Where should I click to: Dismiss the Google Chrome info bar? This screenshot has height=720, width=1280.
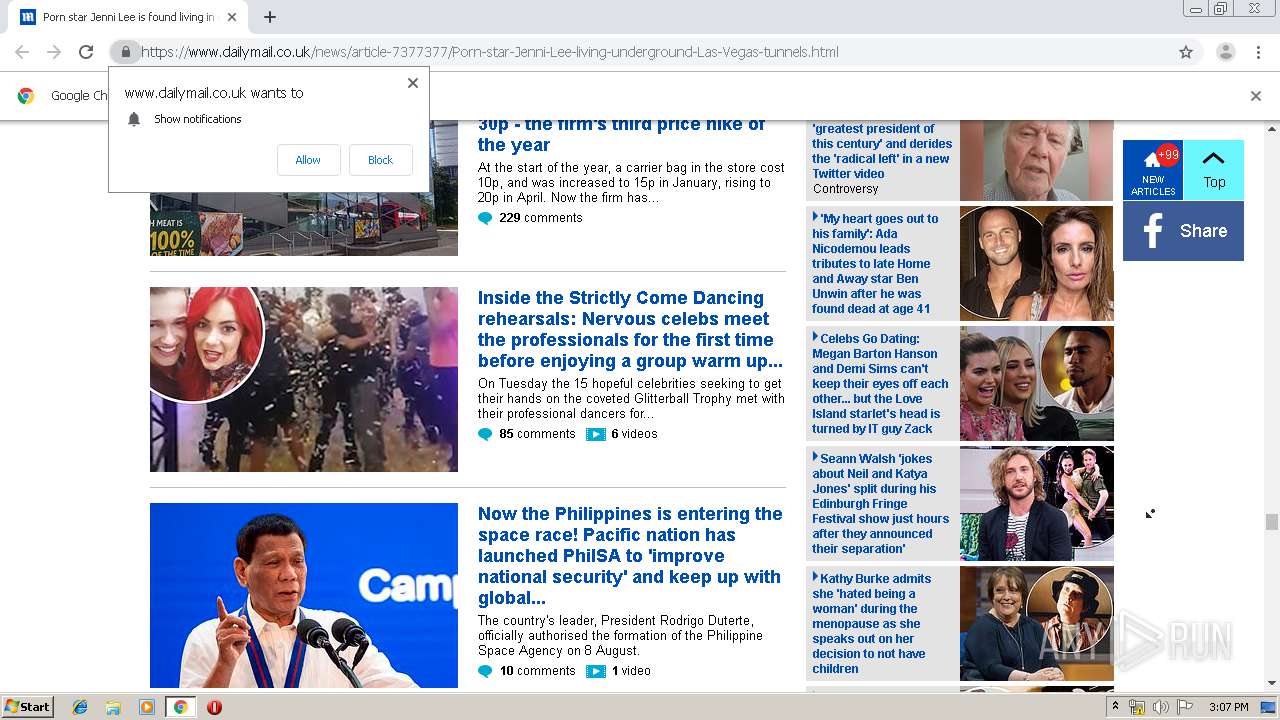point(1255,96)
